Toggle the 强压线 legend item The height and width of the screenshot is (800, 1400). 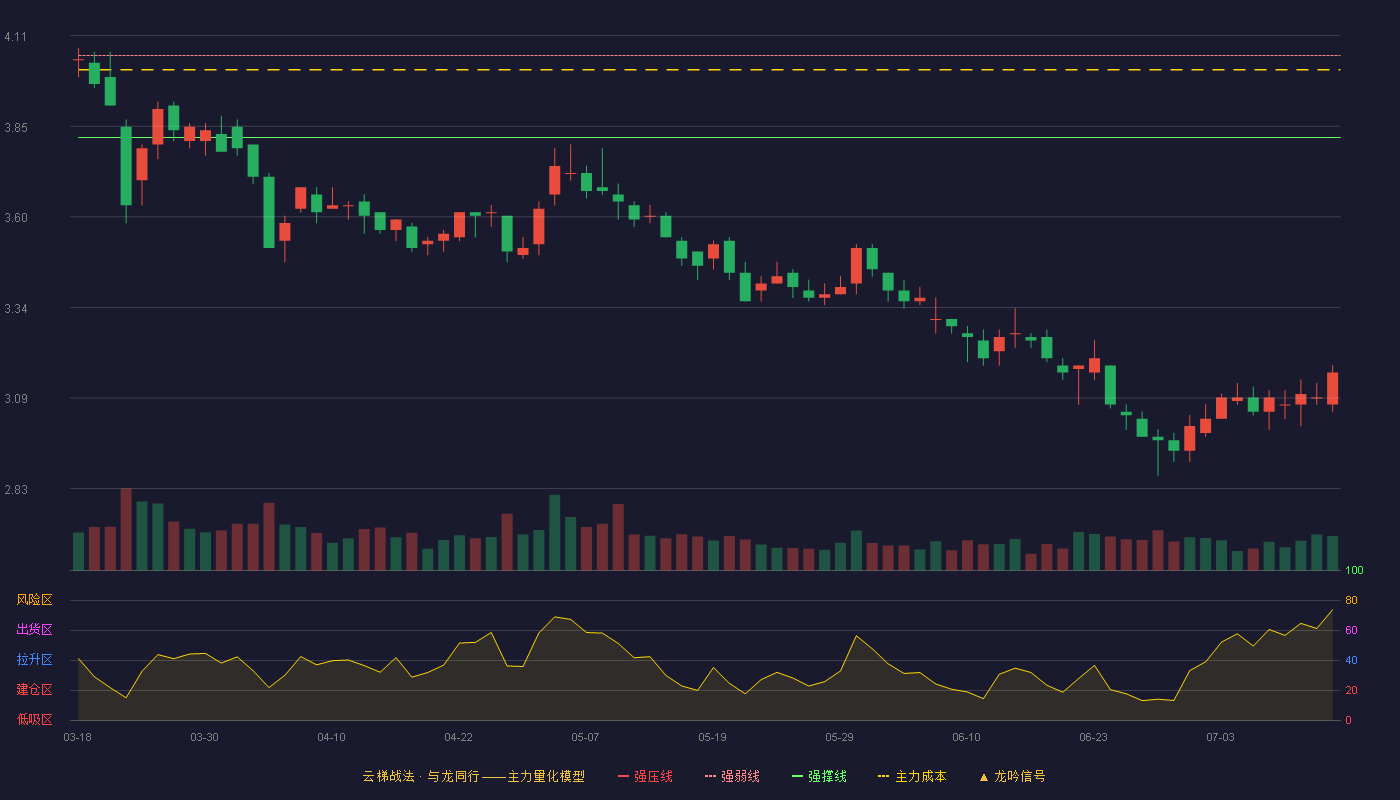[645, 776]
